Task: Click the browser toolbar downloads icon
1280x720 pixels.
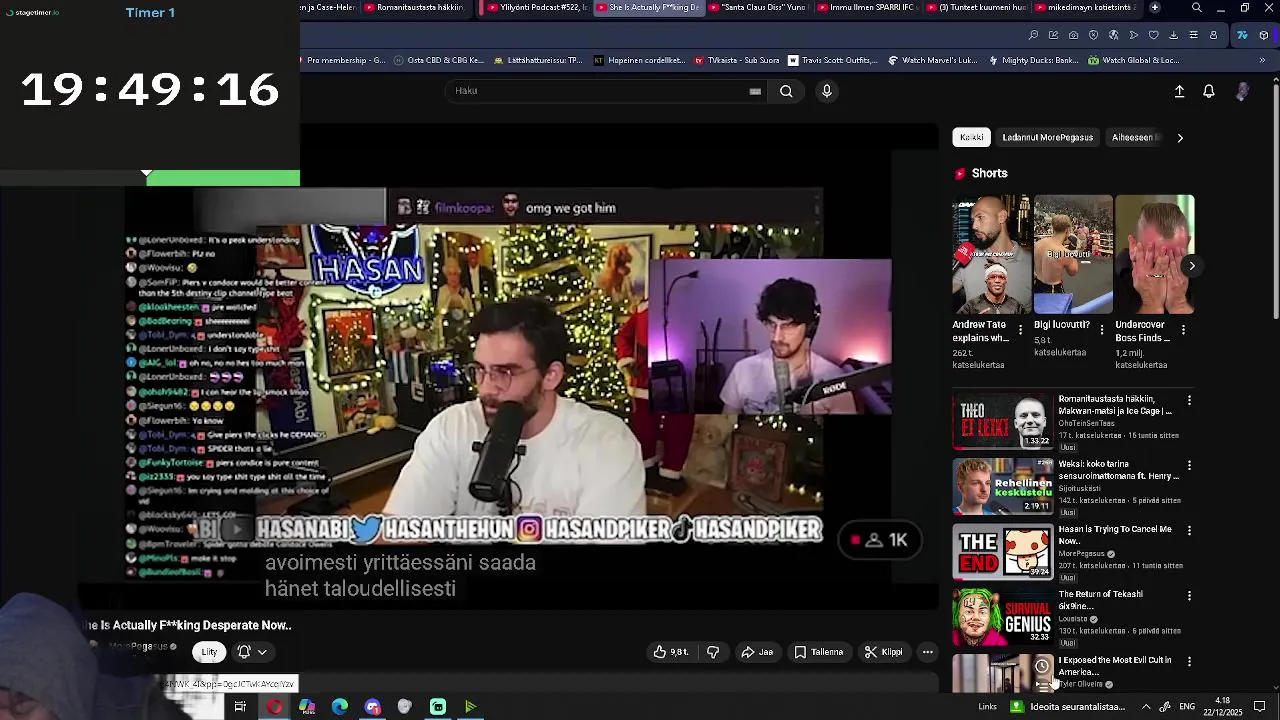Action: (x=1173, y=35)
